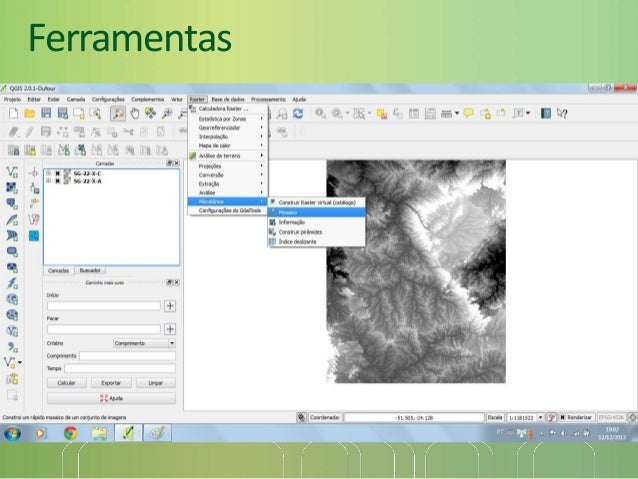
Task: Expand the Análise de terreno submenu
Action: click(x=227, y=156)
